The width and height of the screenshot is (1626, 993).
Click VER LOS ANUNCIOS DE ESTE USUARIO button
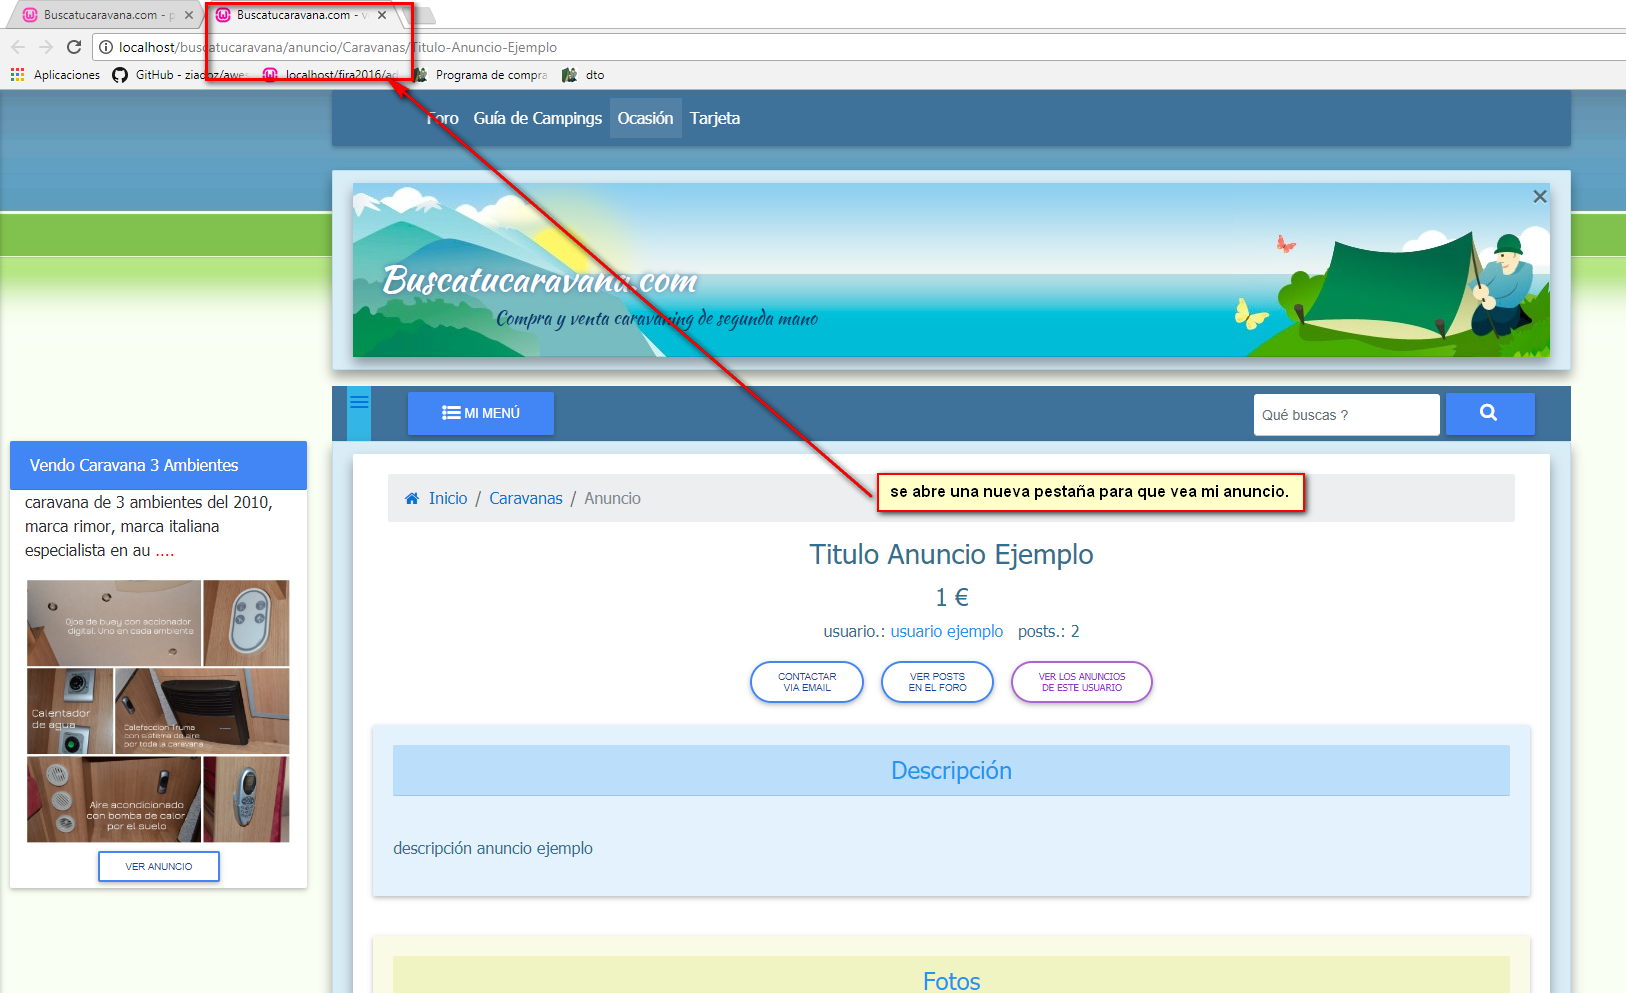tap(1082, 682)
